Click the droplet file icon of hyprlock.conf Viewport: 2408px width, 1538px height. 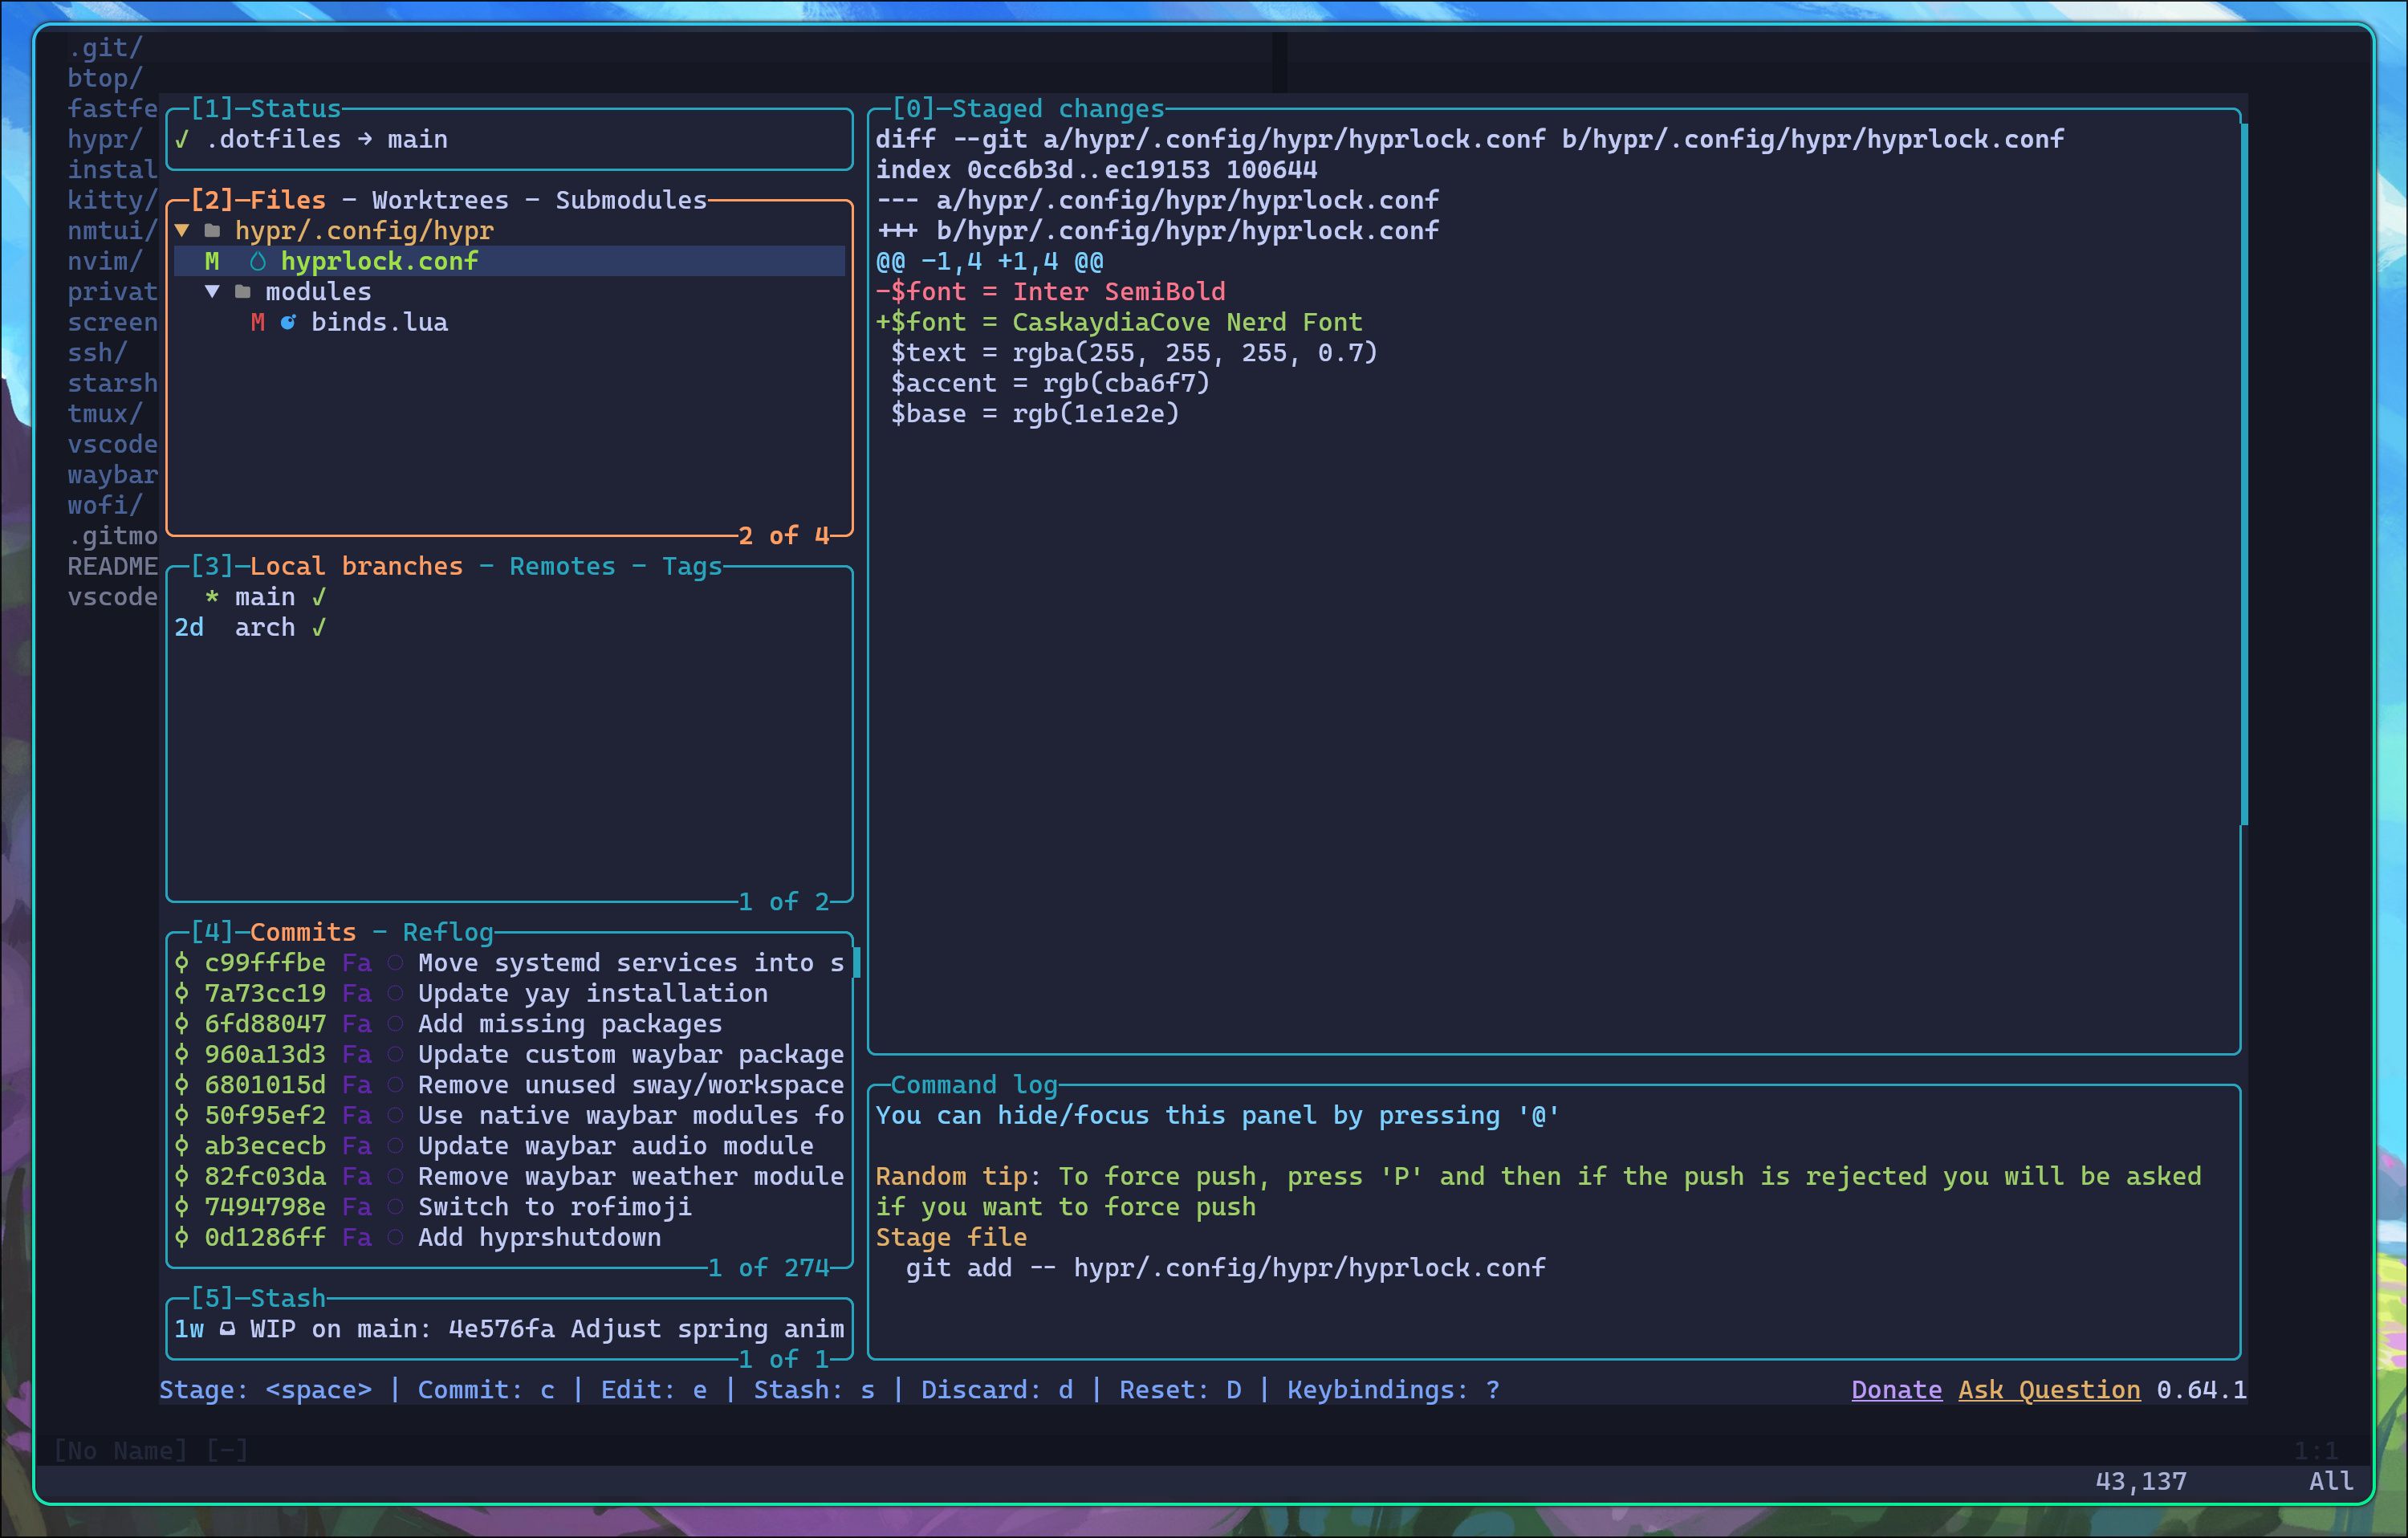coord(258,262)
